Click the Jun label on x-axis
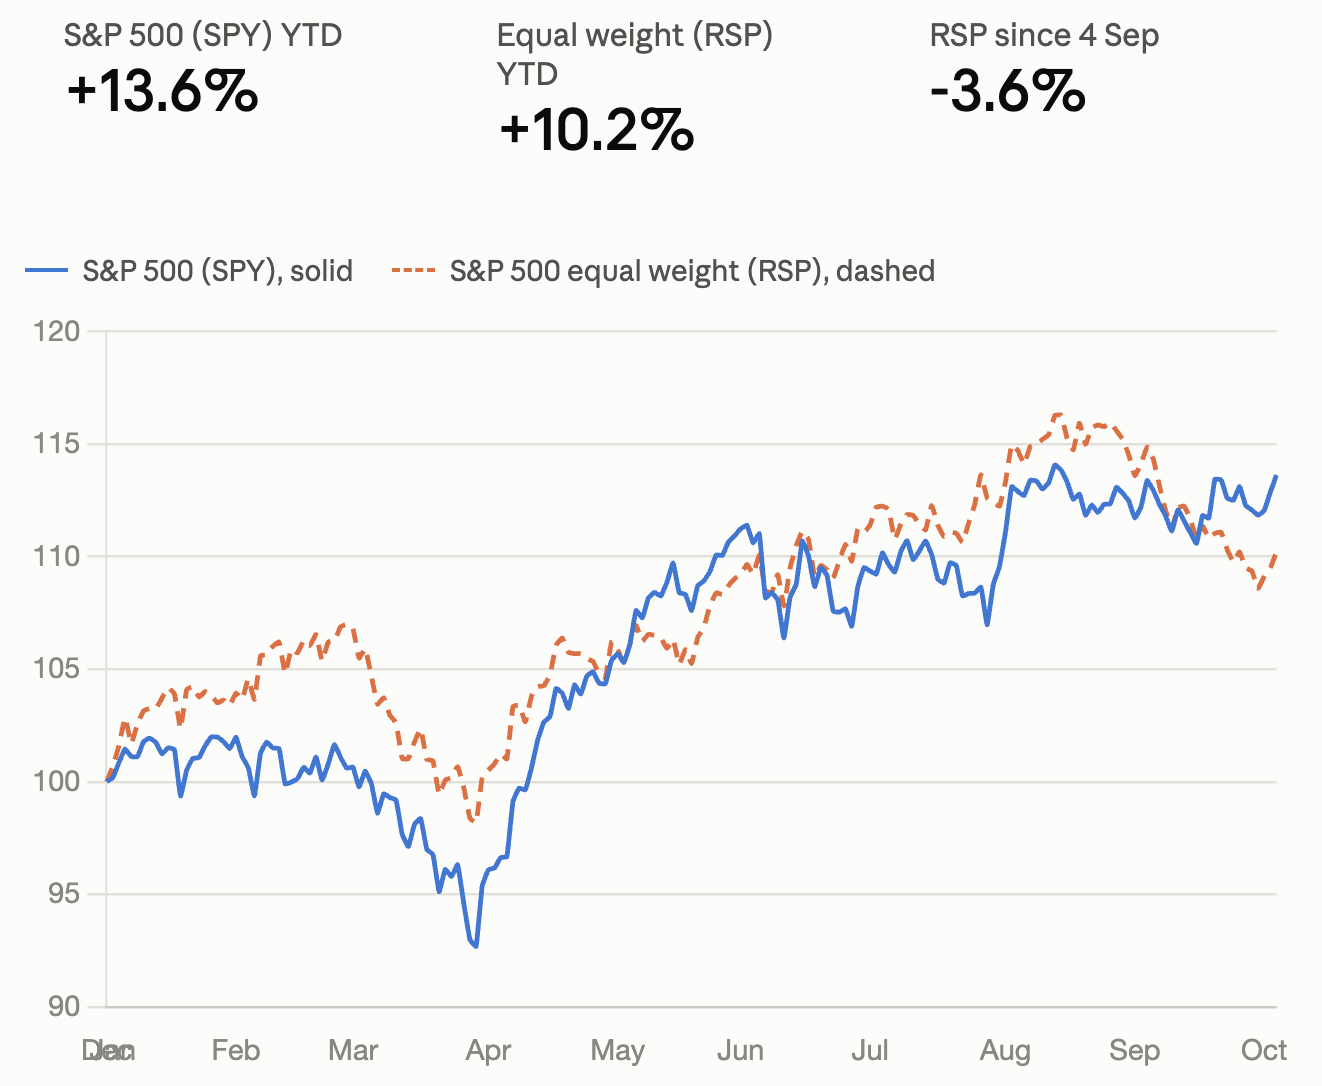The height and width of the screenshot is (1086, 1322). (x=740, y=1050)
